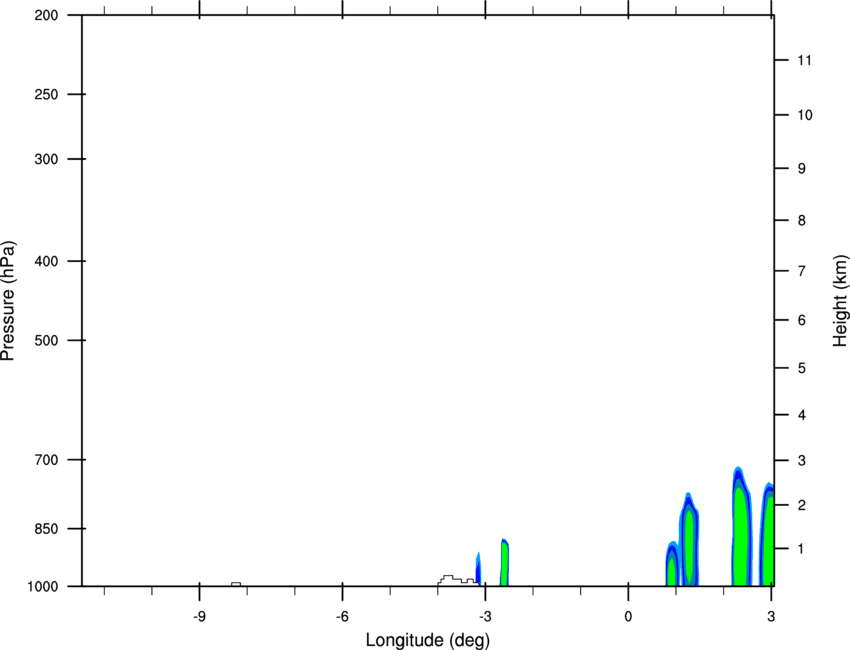Screen dimensions: 850x650
Task: Click the 0 longitude tick label
Action: click(628, 616)
